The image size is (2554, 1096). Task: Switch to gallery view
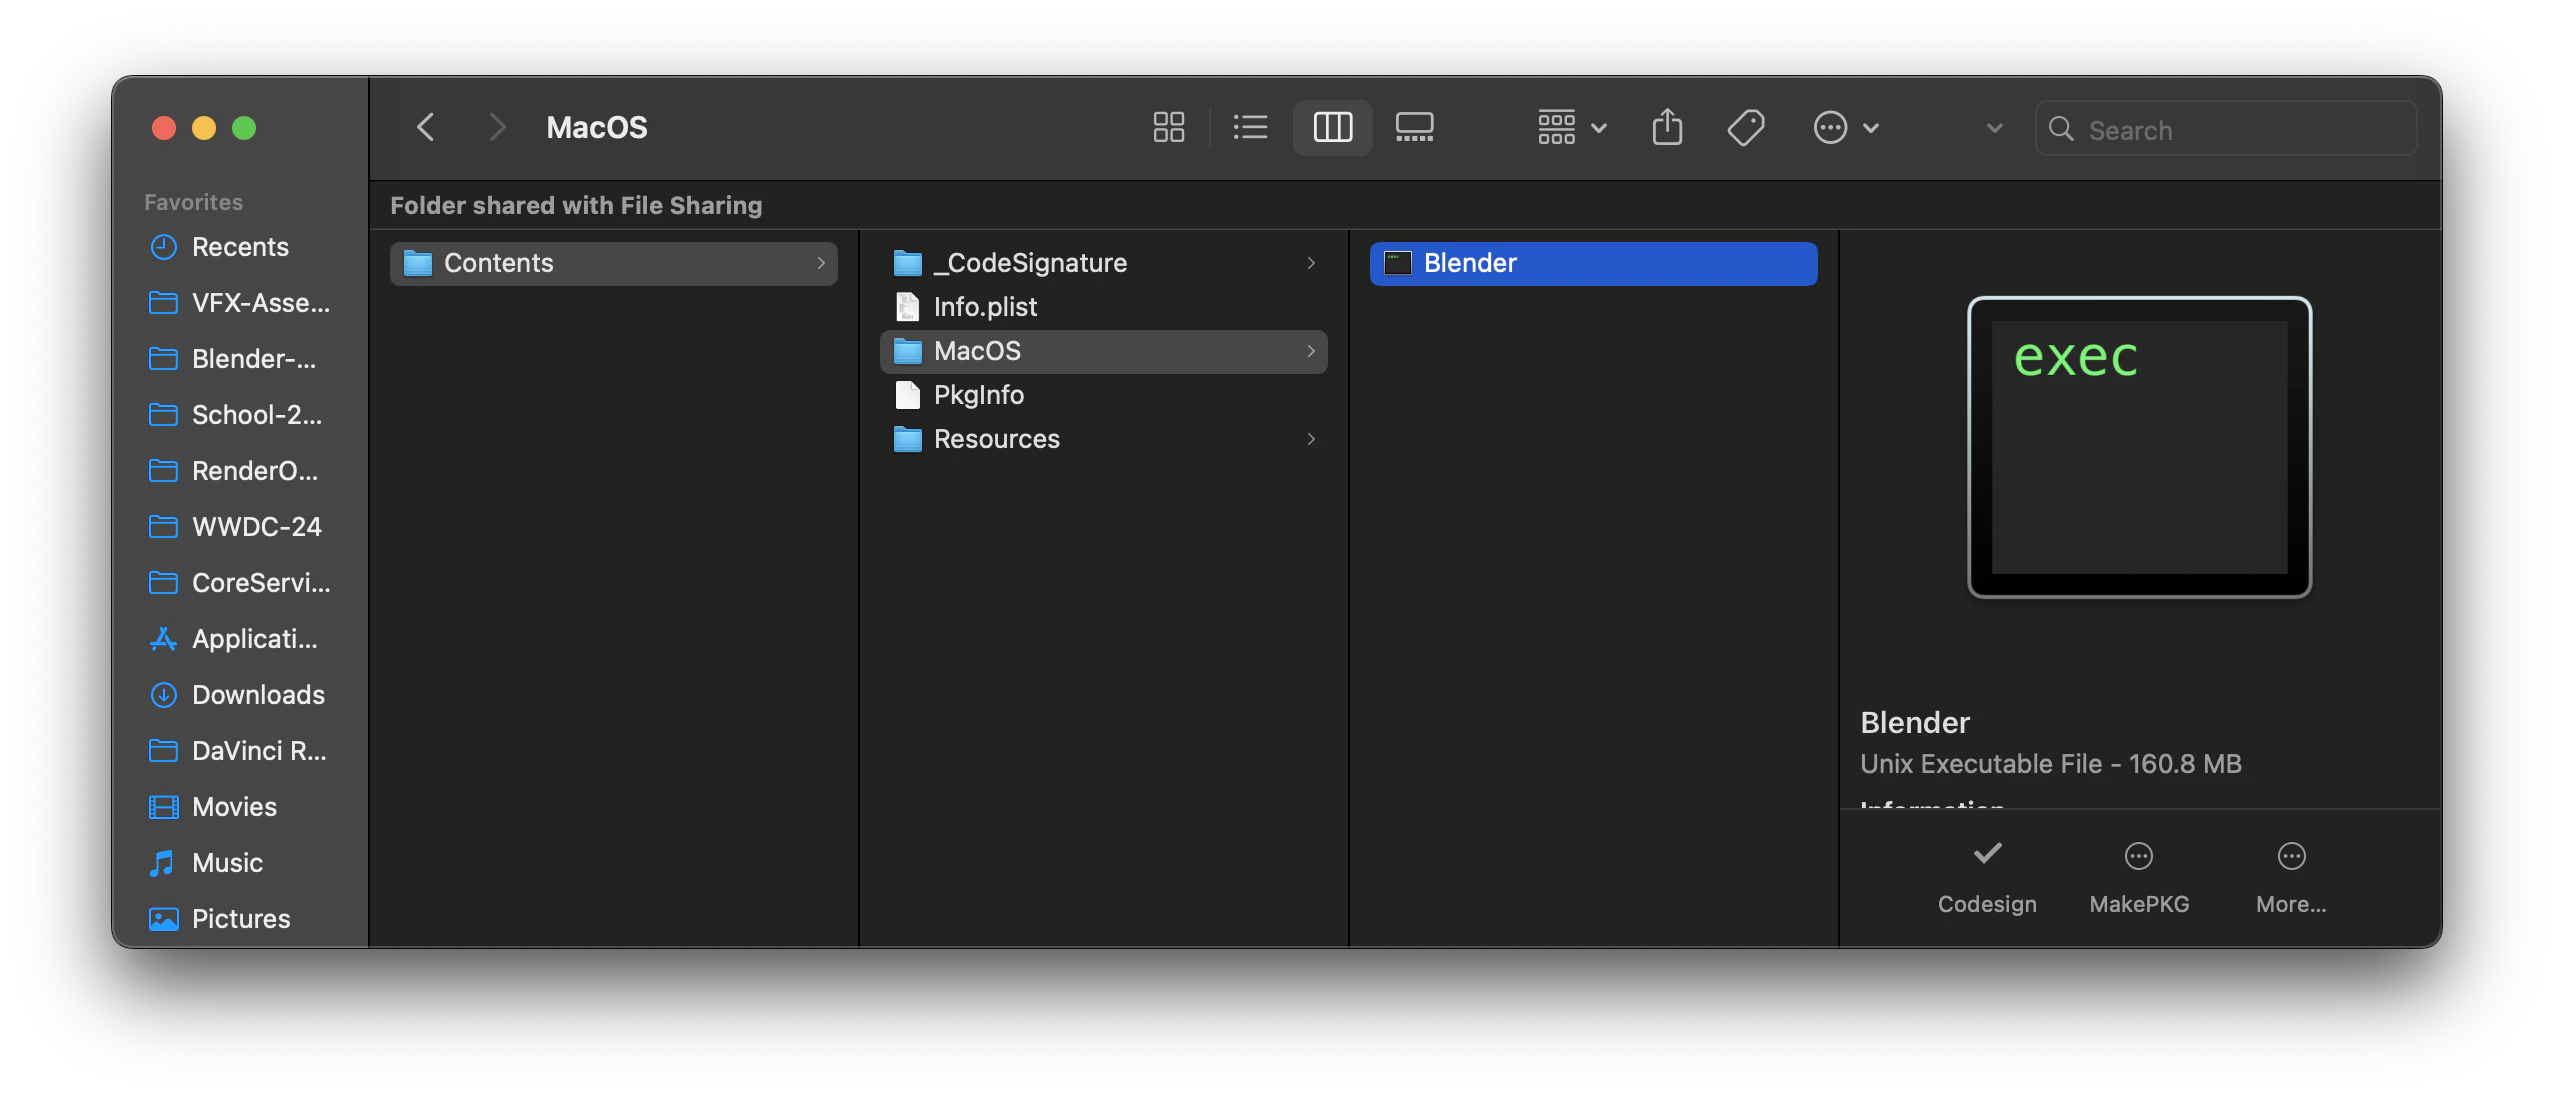pos(1414,128)
